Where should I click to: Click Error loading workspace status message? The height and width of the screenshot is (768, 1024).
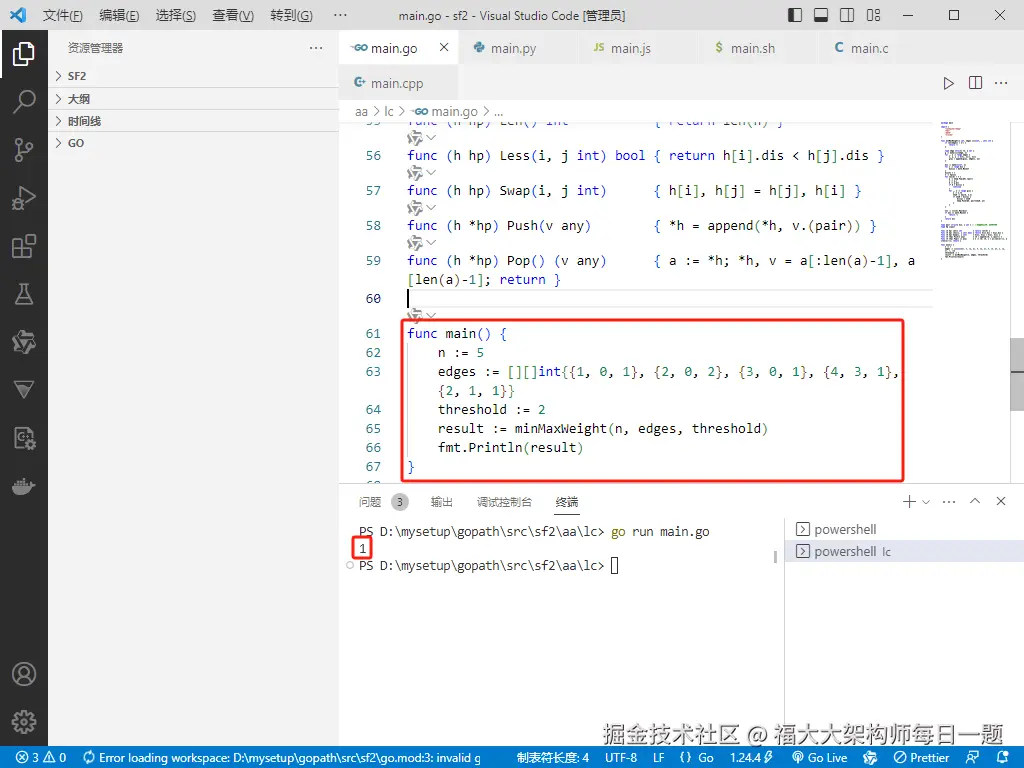click(282, 758)
